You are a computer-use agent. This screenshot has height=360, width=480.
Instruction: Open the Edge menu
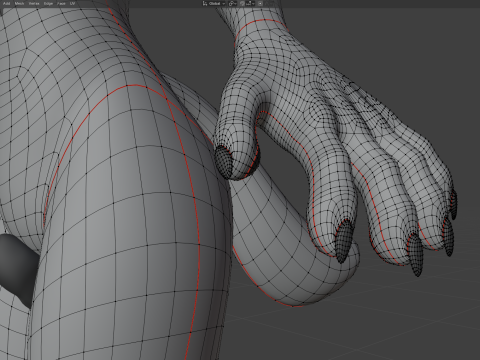(x=48, y=3)
